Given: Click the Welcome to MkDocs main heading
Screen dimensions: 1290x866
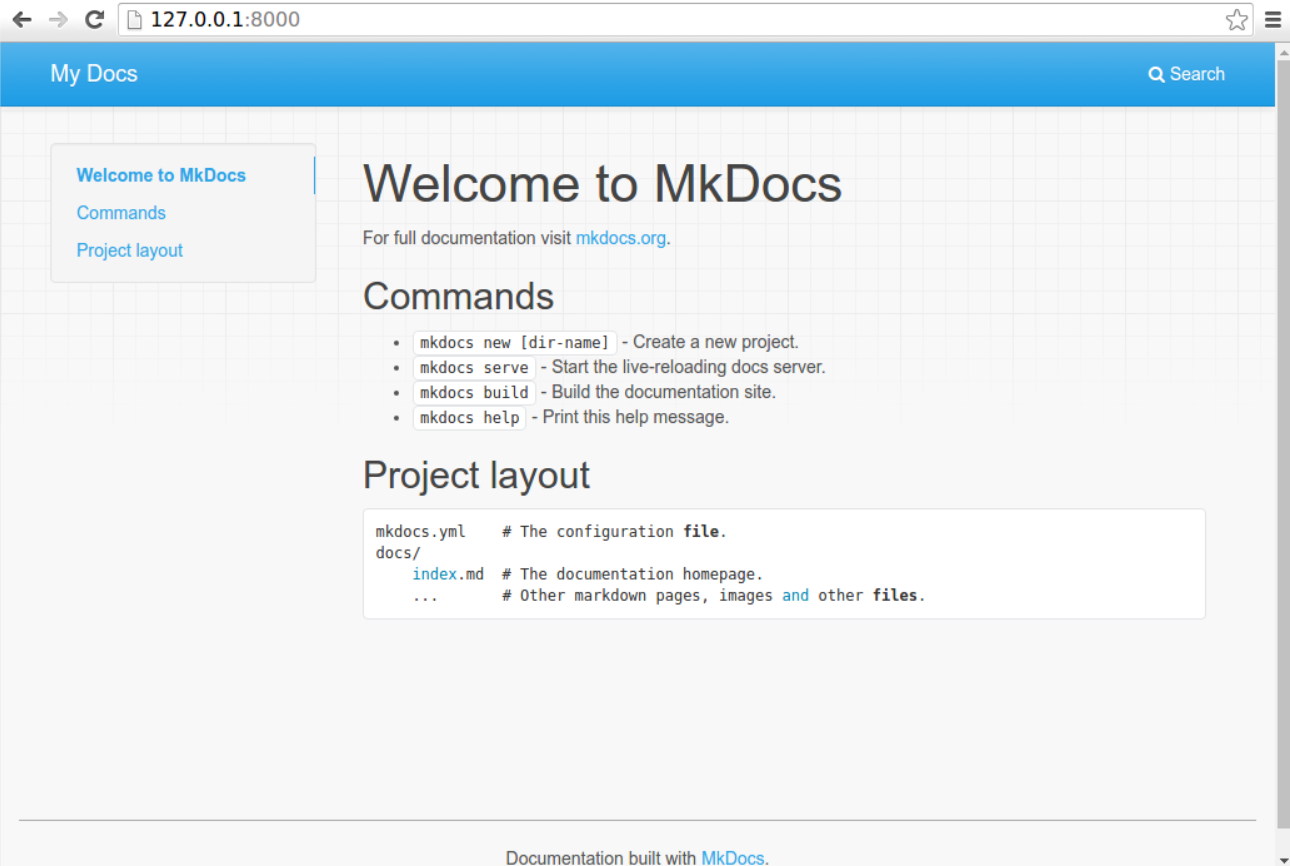Looking at the screenshot, I should coord(602,184).
